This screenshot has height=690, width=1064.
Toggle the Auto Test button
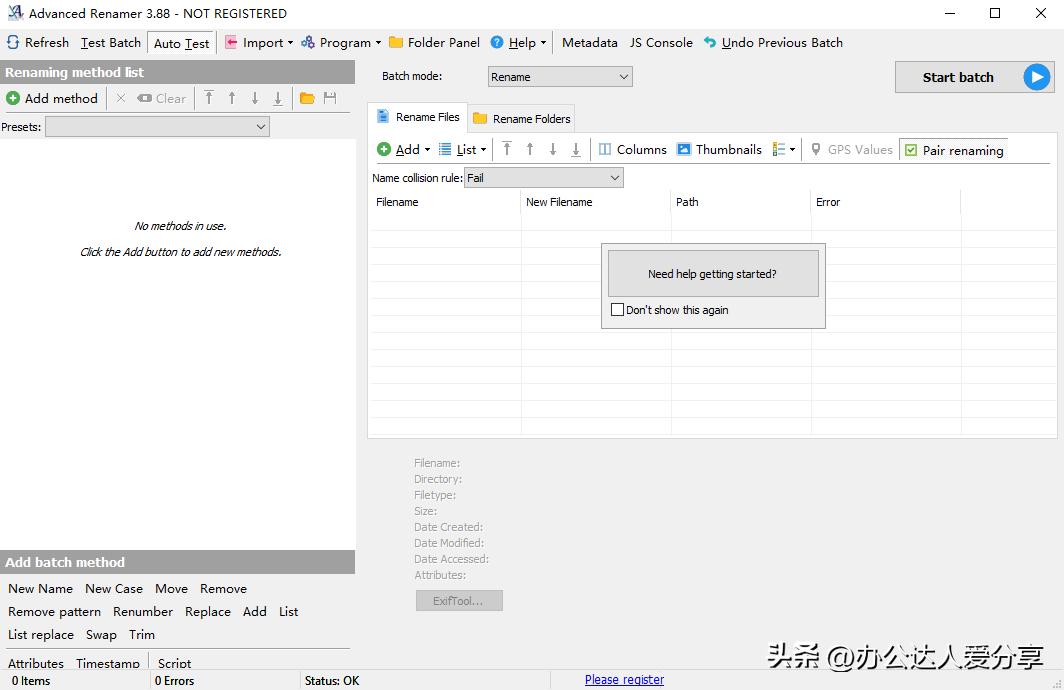(181, 43)
